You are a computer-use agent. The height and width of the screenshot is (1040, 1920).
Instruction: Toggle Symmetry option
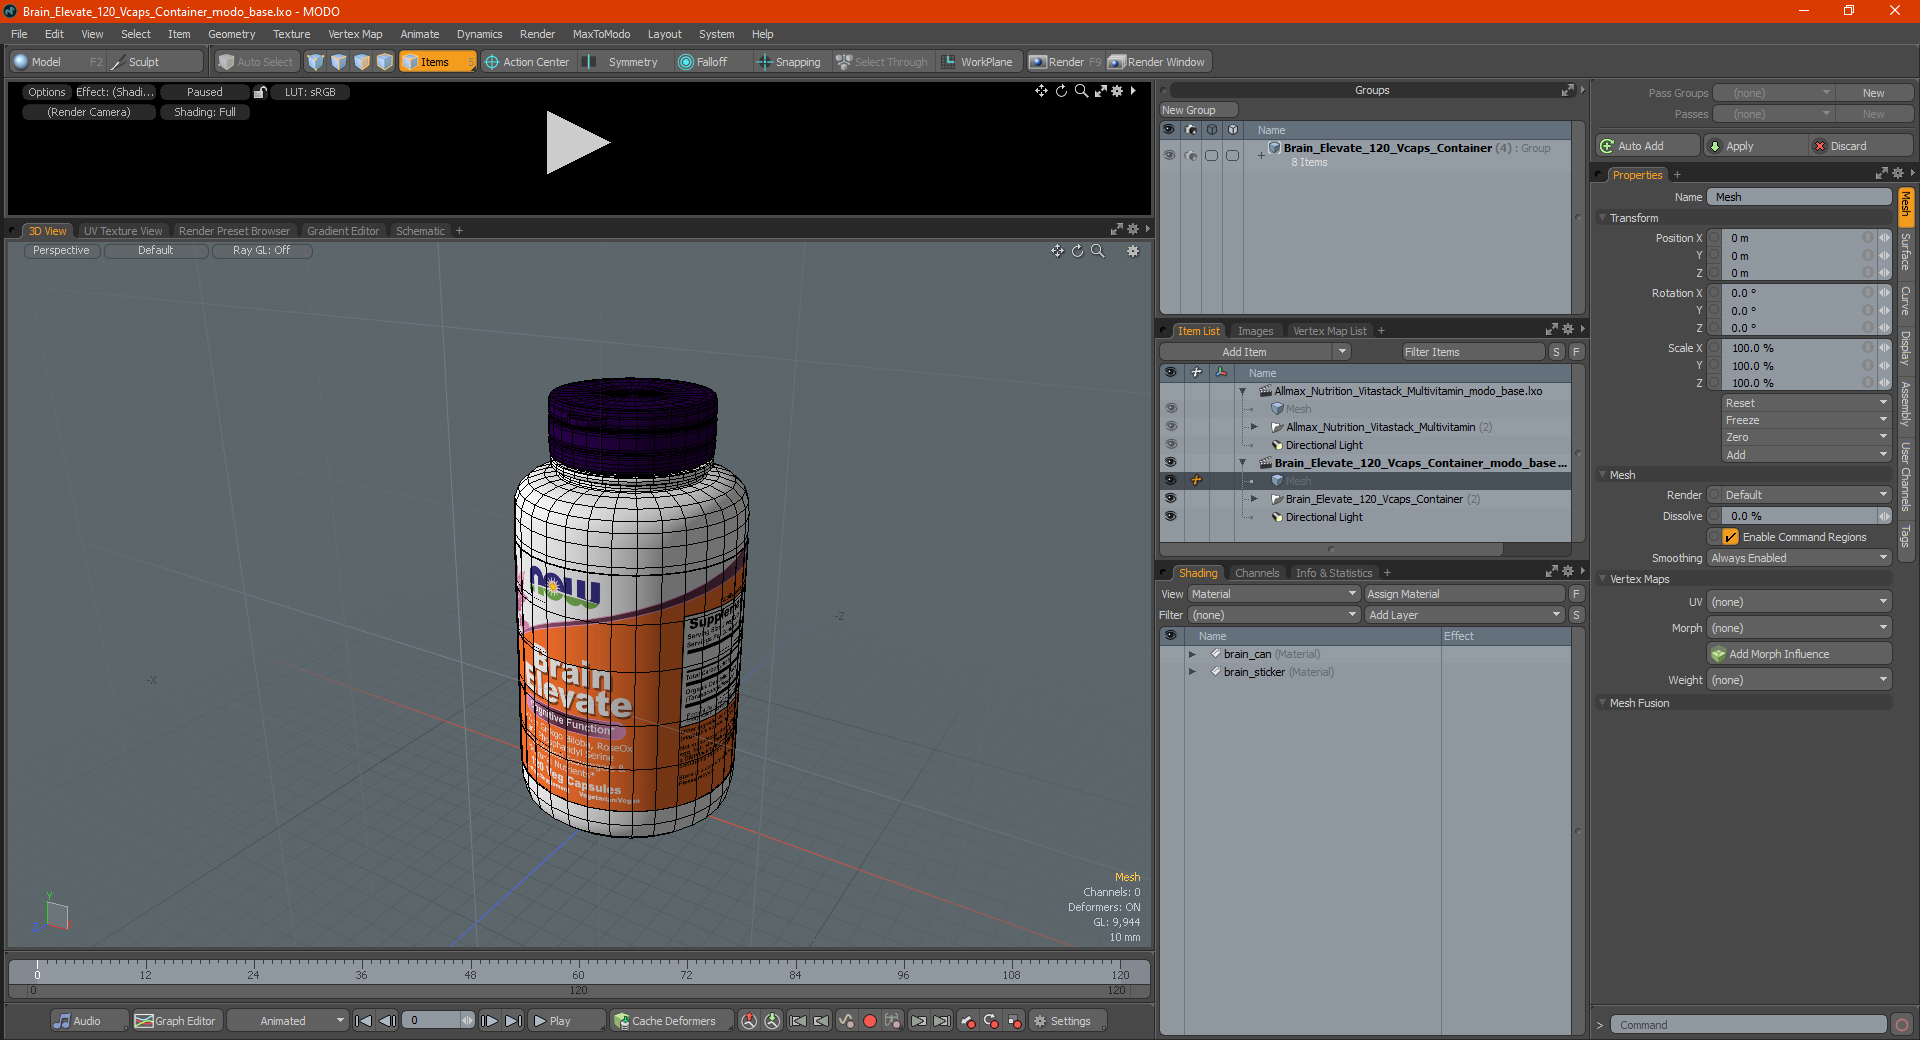622,62
